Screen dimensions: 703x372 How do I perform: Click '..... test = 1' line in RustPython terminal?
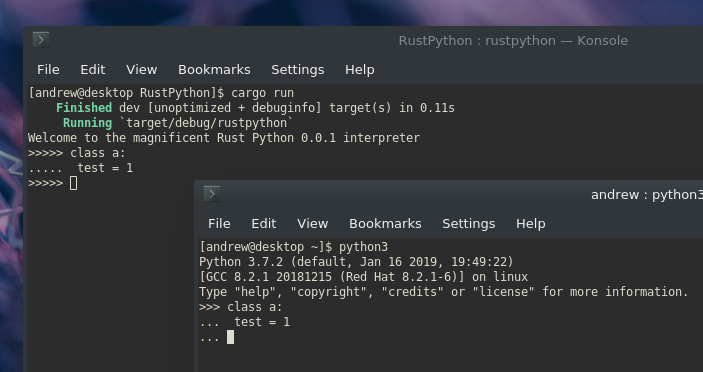point(80,168)
